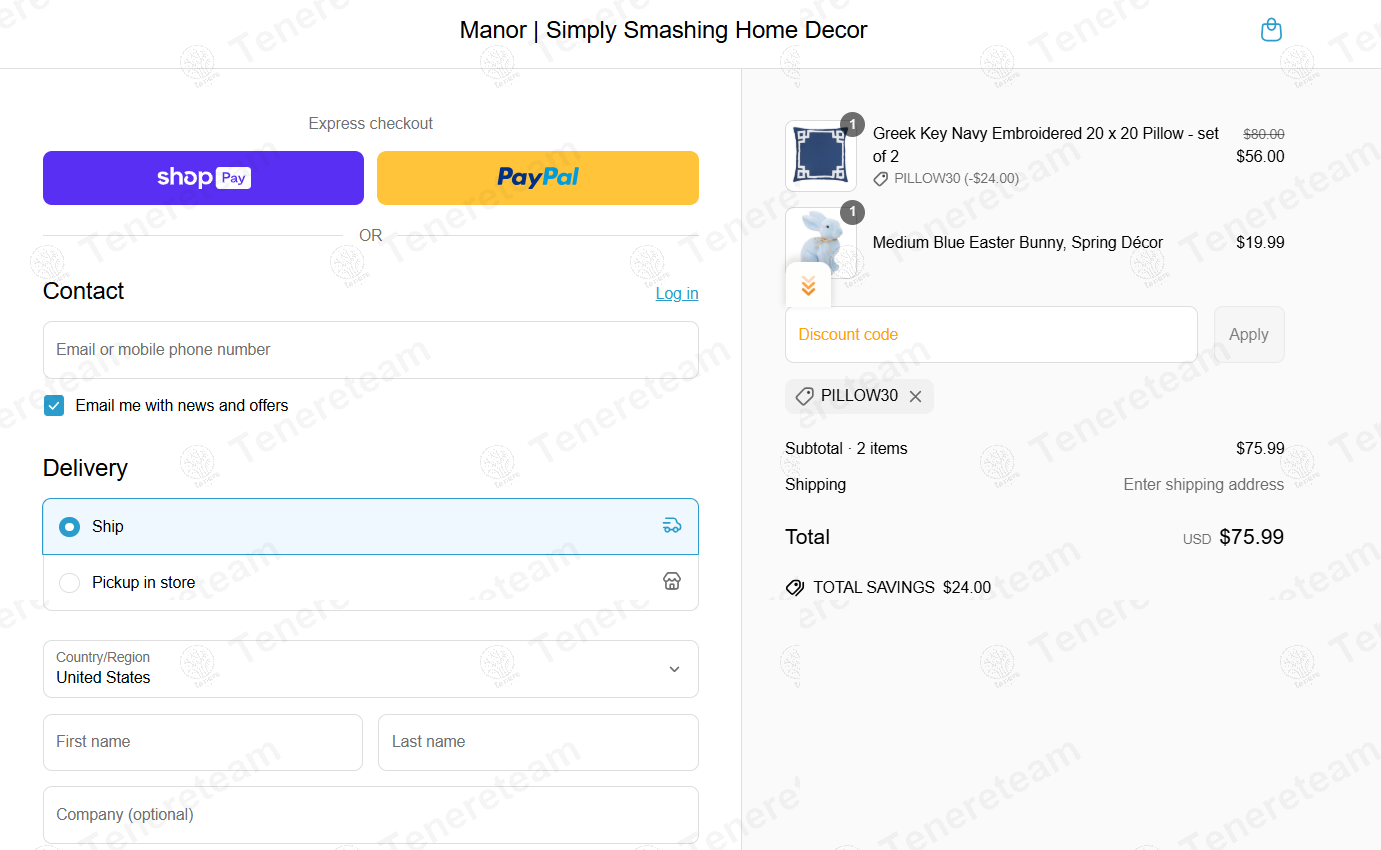
Task: Focus the First name field
Action: click(x=203, y=742)
